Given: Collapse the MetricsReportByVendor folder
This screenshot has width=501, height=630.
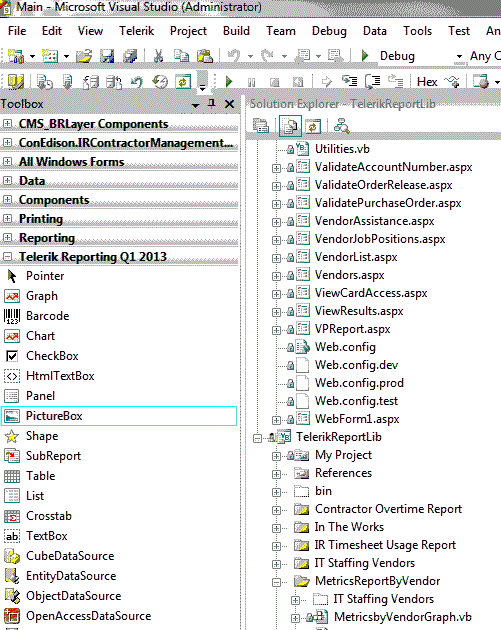Looking at the screenshot, I should pos(276,582).
